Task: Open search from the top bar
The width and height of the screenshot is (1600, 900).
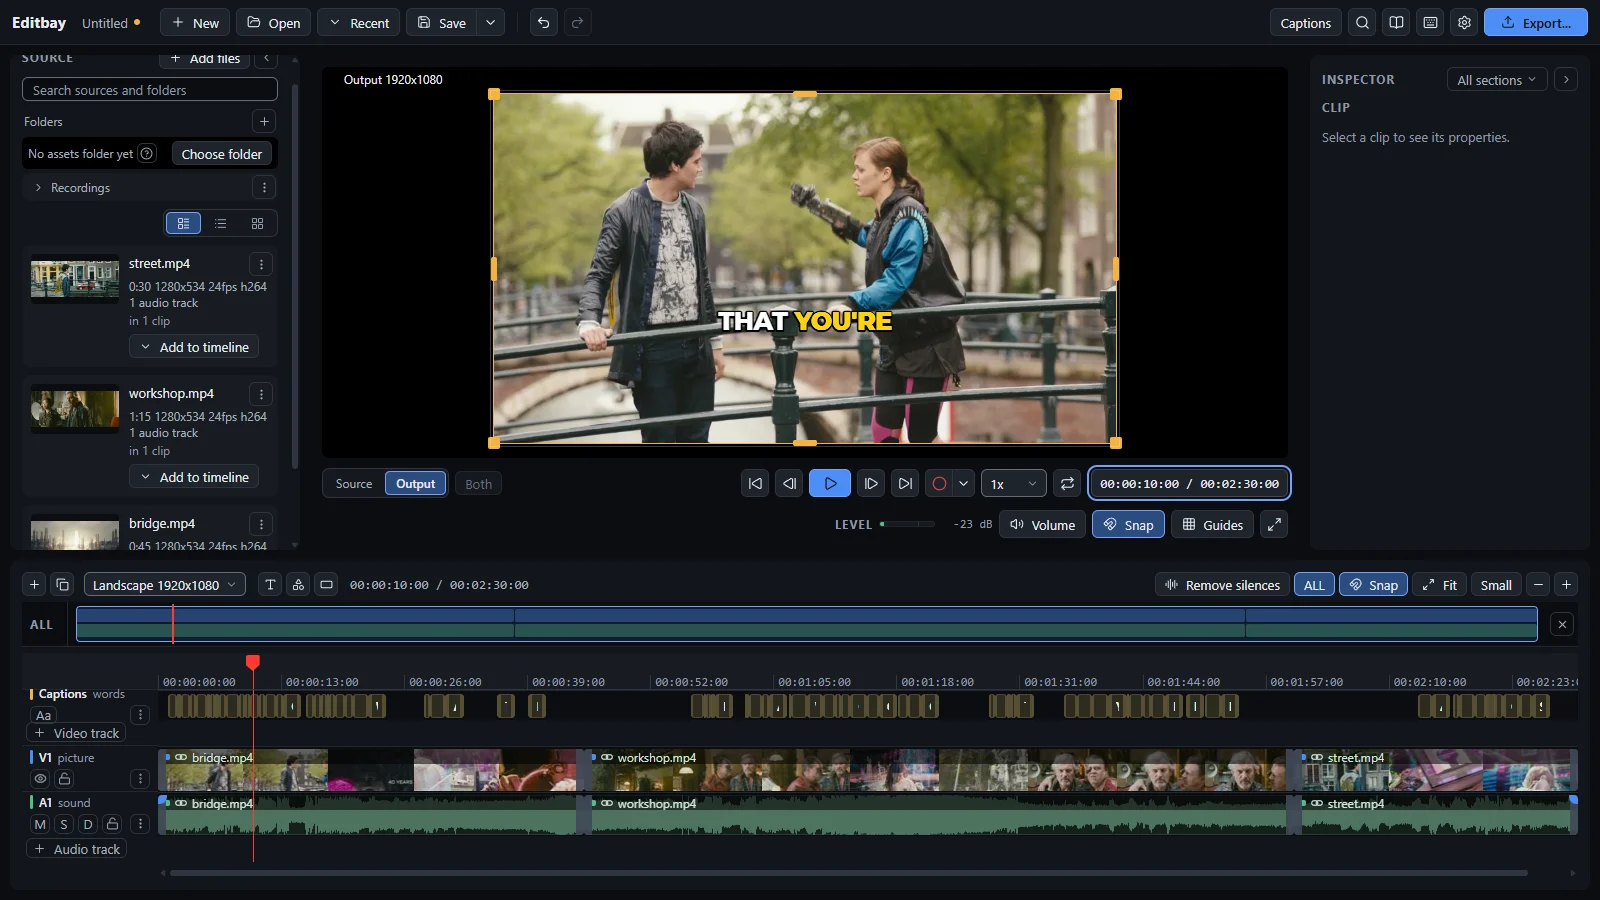Action: pos(1362,23)
